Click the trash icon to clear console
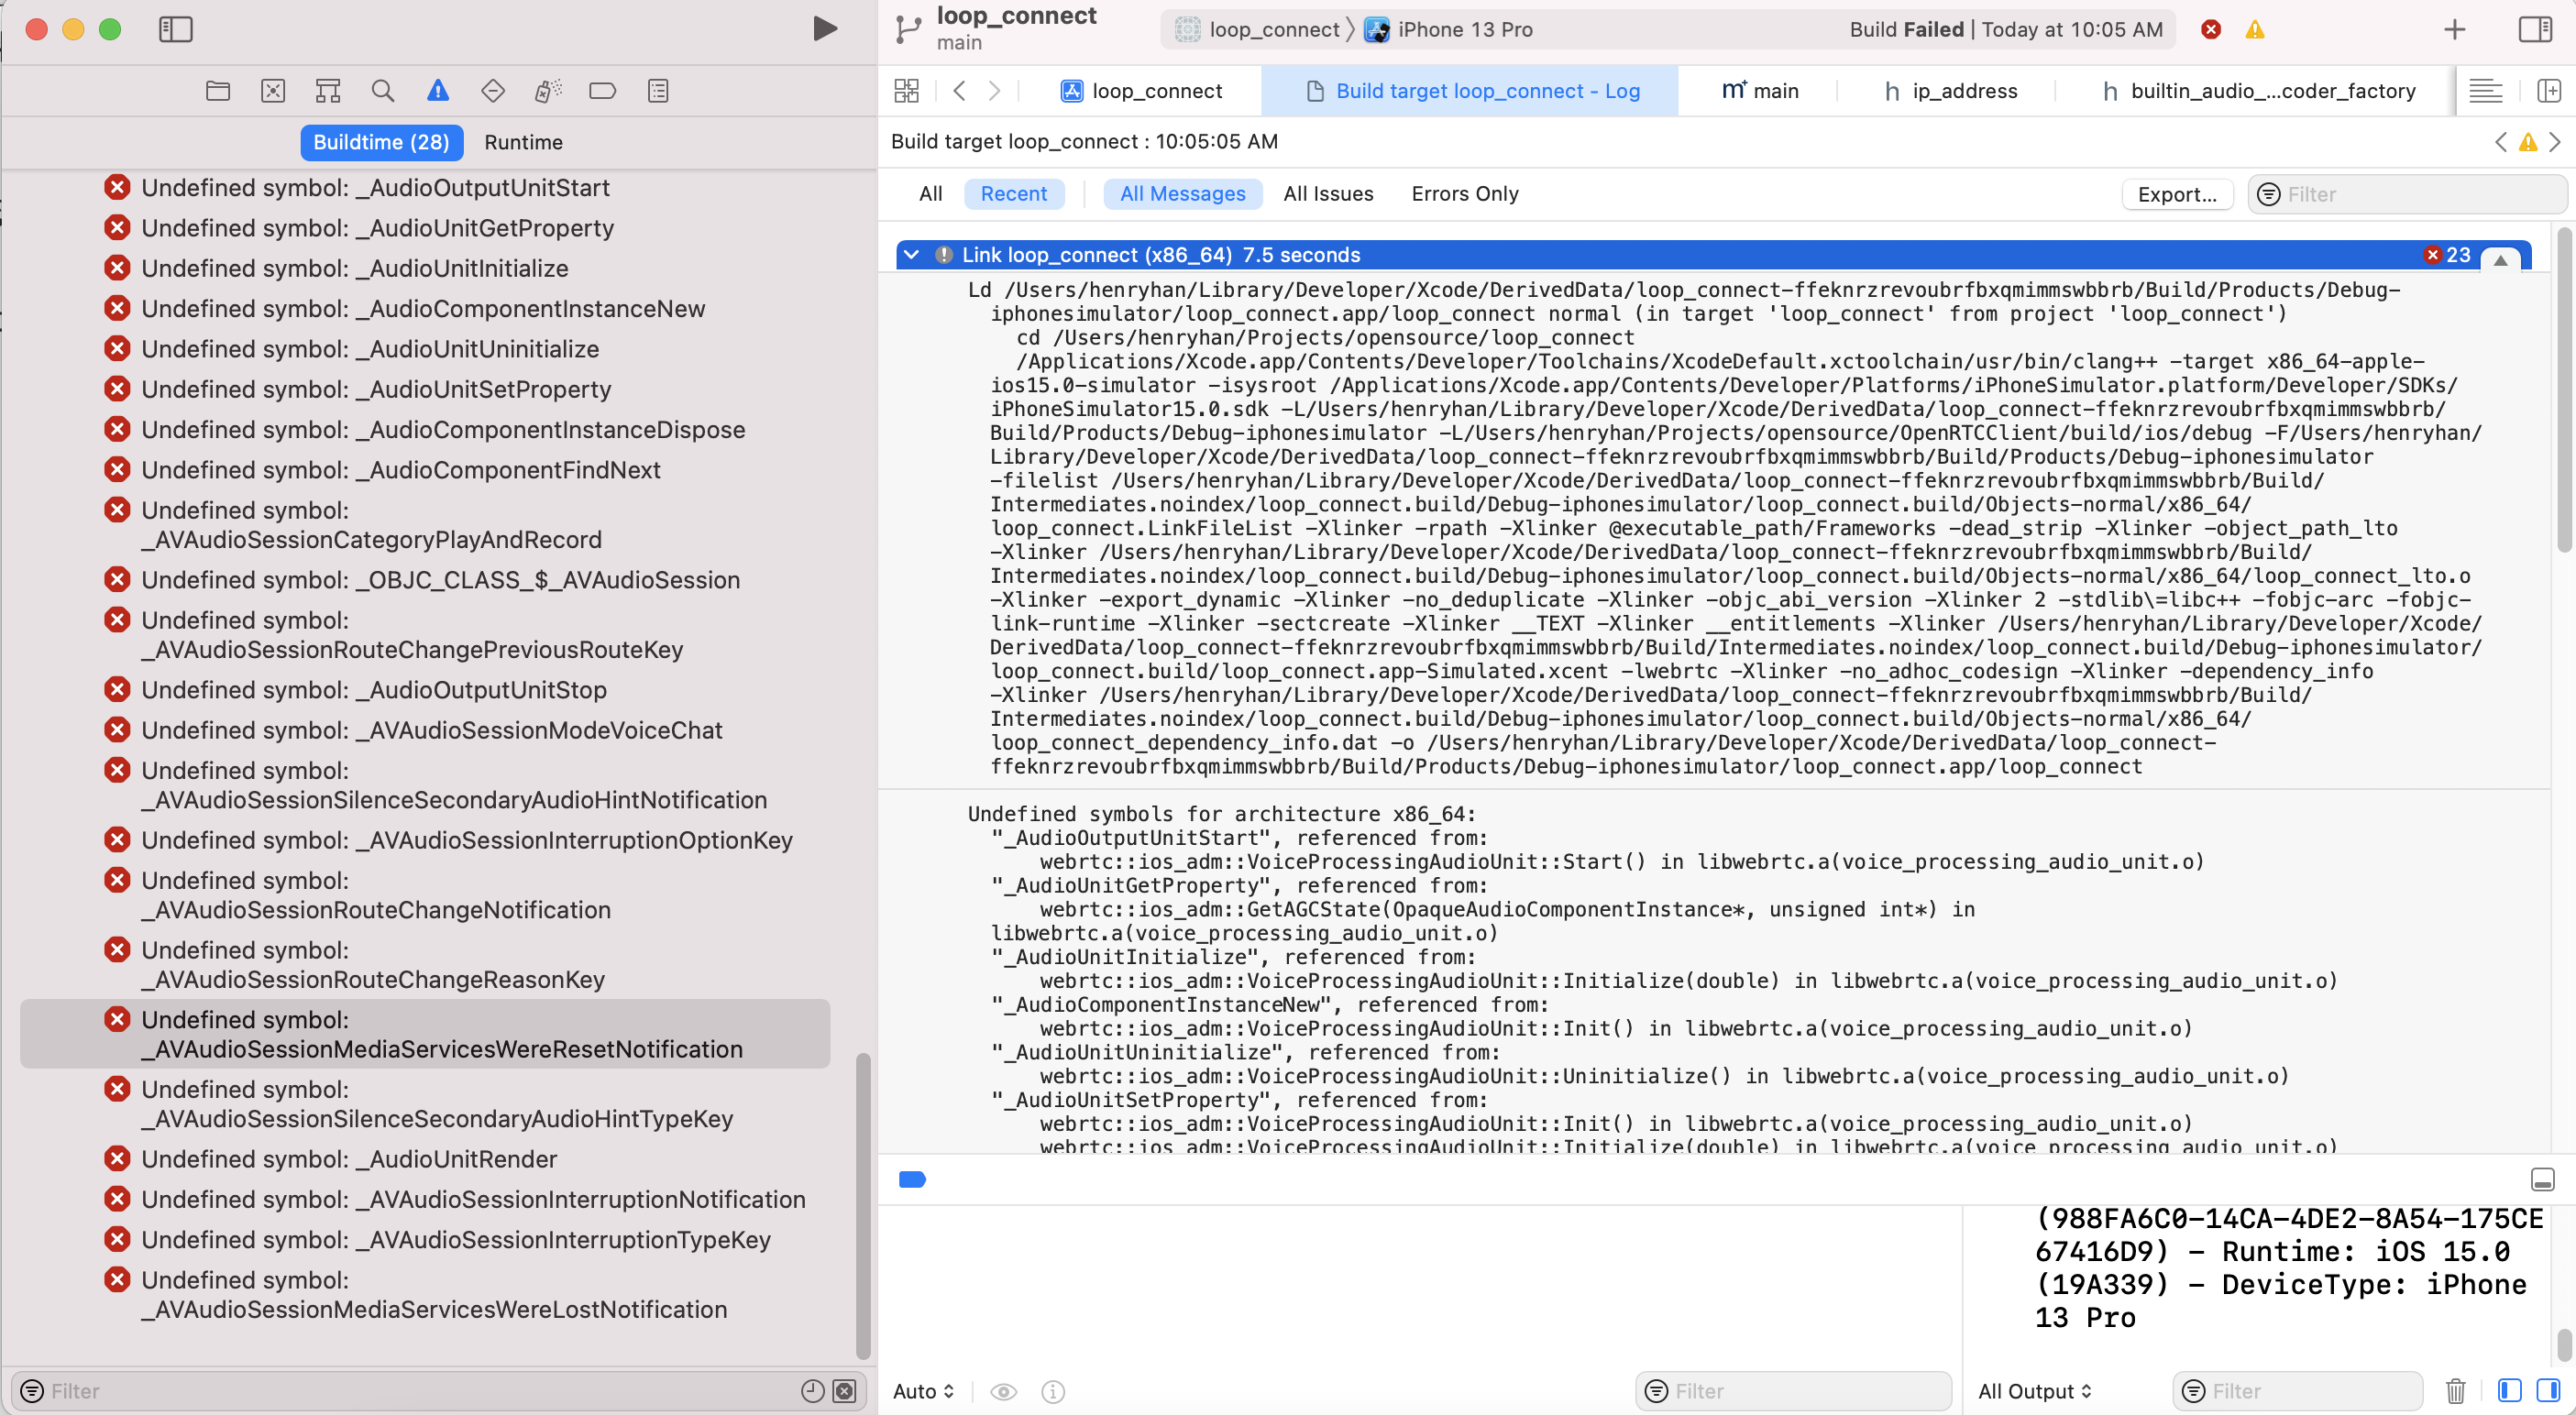The image size is (2576, 1415). (x=2455, y=1390)
